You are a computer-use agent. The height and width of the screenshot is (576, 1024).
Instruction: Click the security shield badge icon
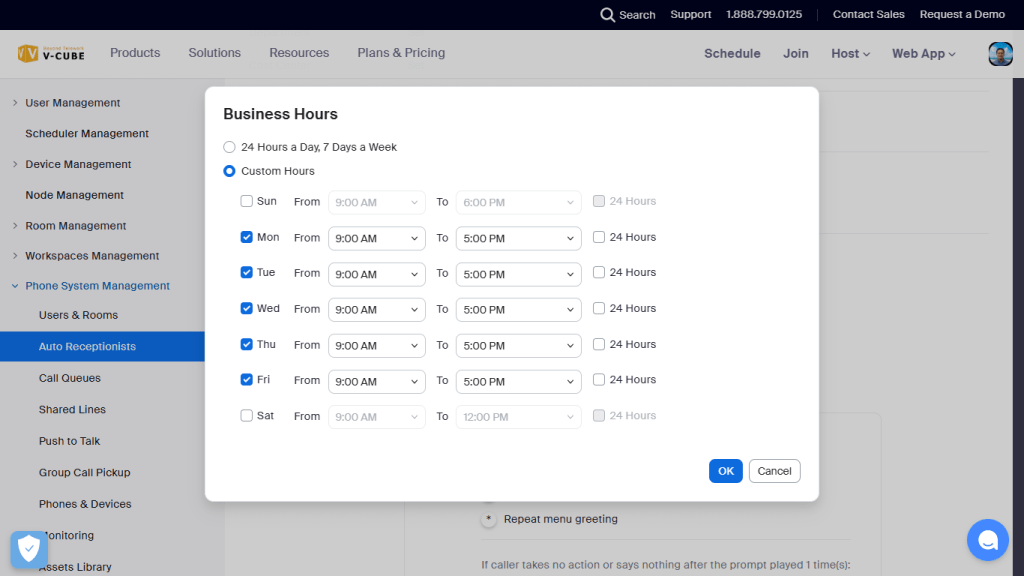pyautogui.click(x=29, y=549)
